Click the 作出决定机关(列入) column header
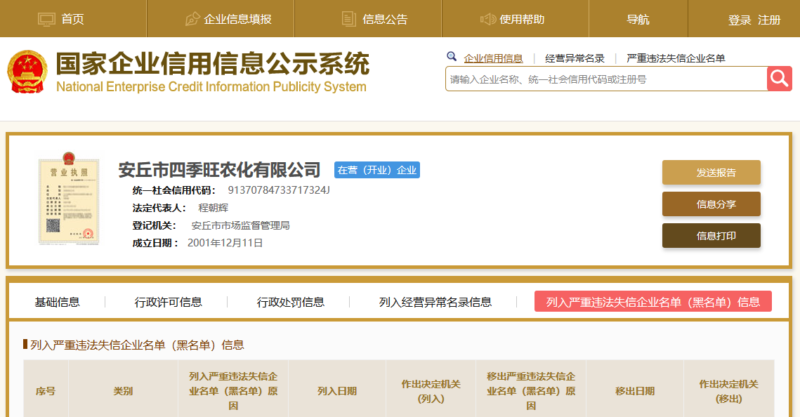Screen dimensions: 800x417 431,391
